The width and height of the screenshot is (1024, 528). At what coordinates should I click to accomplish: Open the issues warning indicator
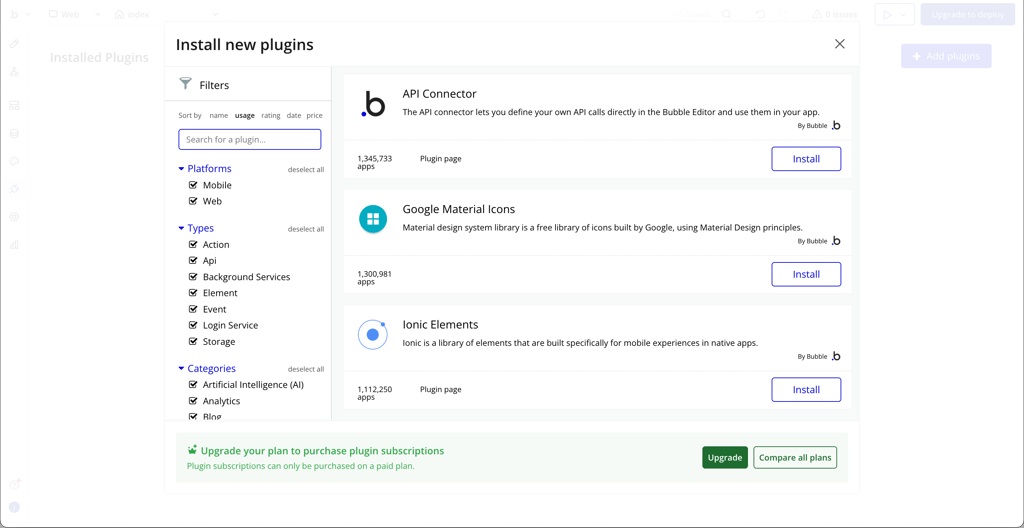pos(834,14)
